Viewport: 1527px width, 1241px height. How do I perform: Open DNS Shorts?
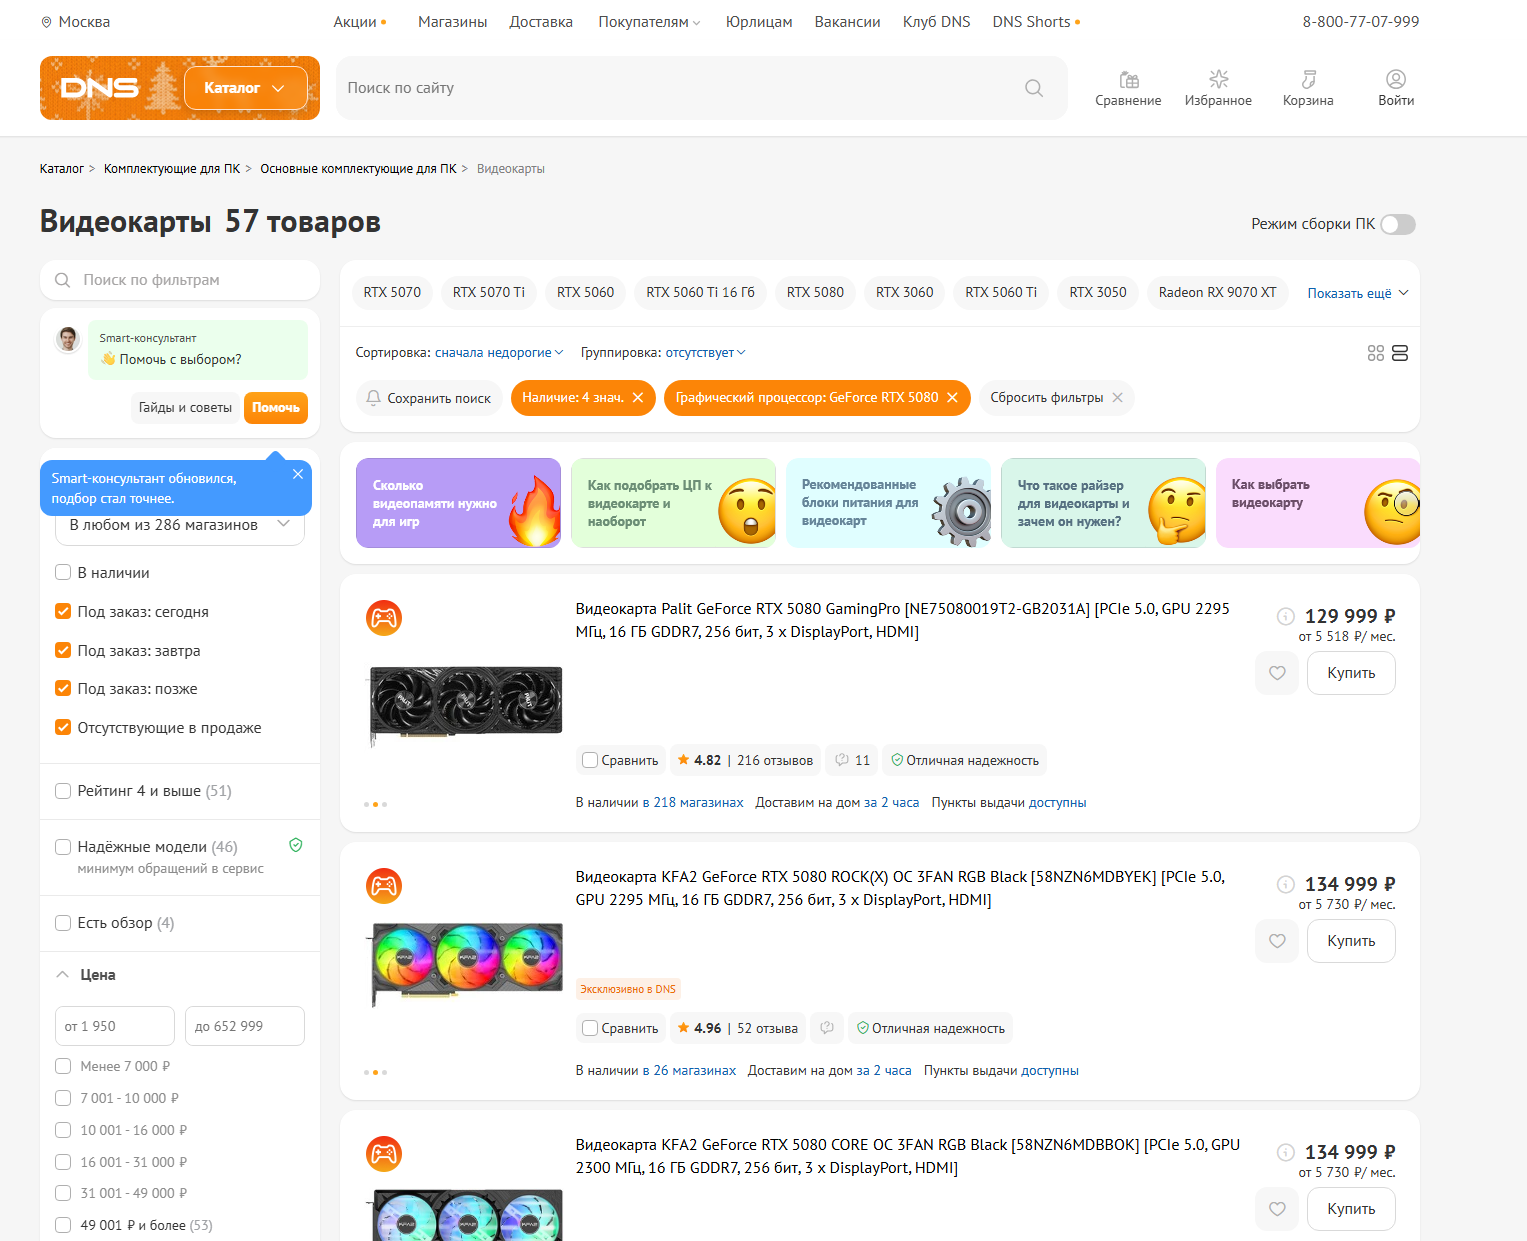click(1031, 22)
